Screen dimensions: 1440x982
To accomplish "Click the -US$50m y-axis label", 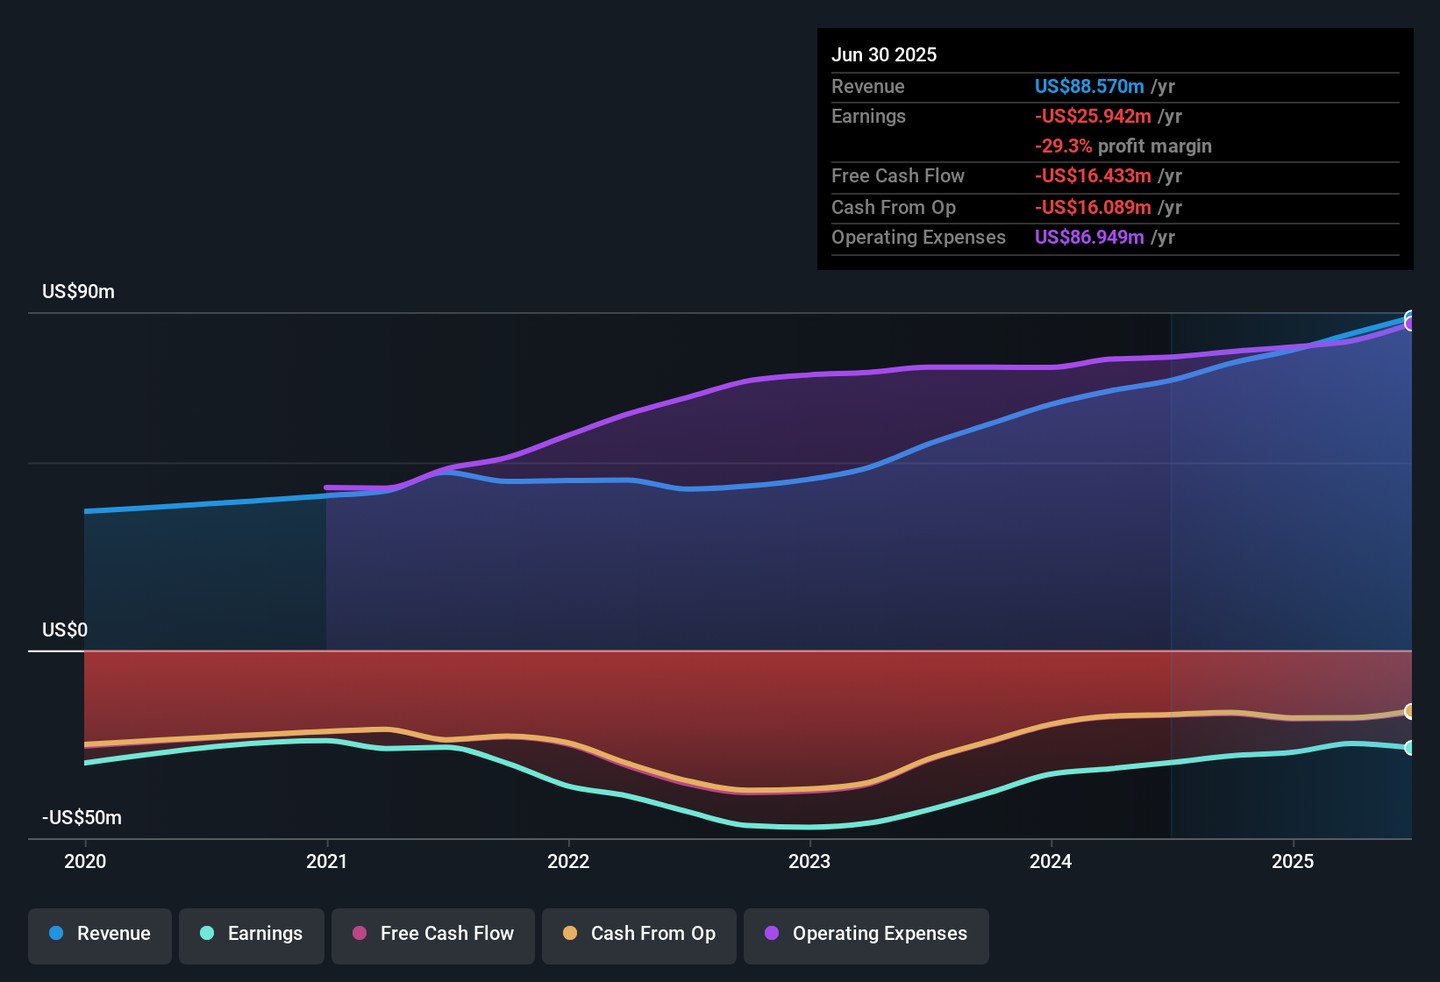I will [x=82, y=818].
